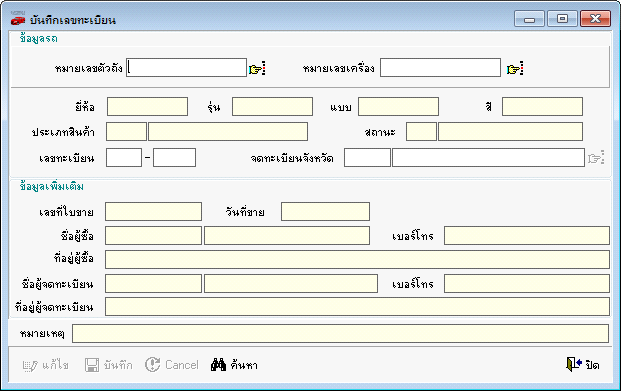621x391 pixels.
Task: Click the วันที่ขาย sale date field
Action: tap(325, 212)
